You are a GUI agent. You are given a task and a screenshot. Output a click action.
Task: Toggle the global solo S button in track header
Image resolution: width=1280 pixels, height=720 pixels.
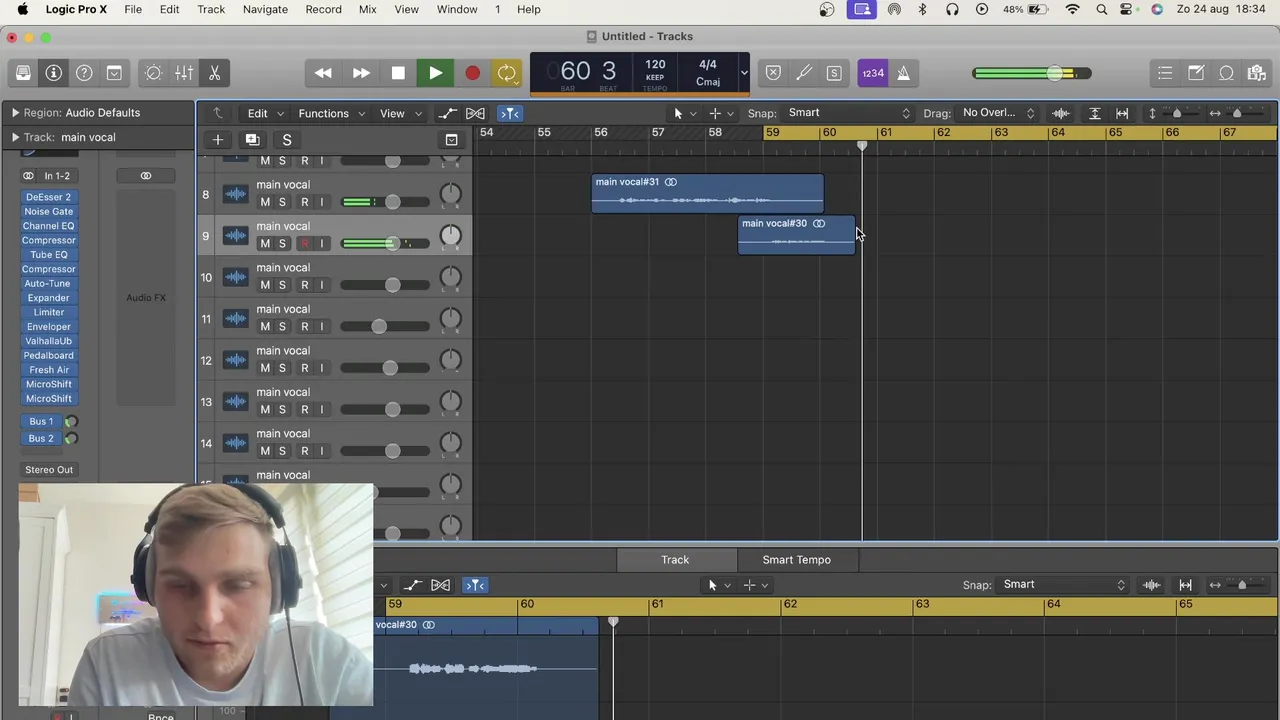click(287, 140)
